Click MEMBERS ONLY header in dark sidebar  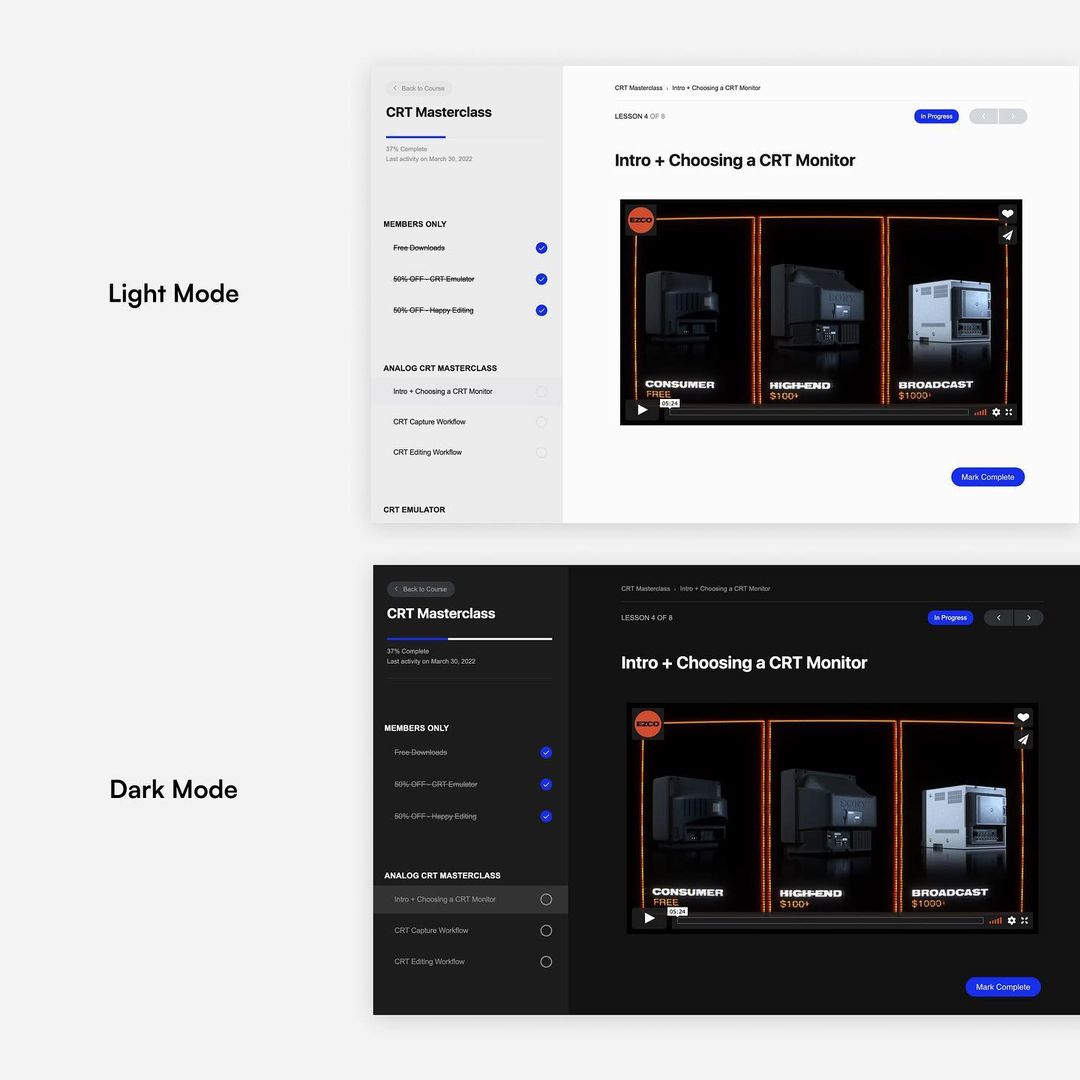click(x=417, y=728)
